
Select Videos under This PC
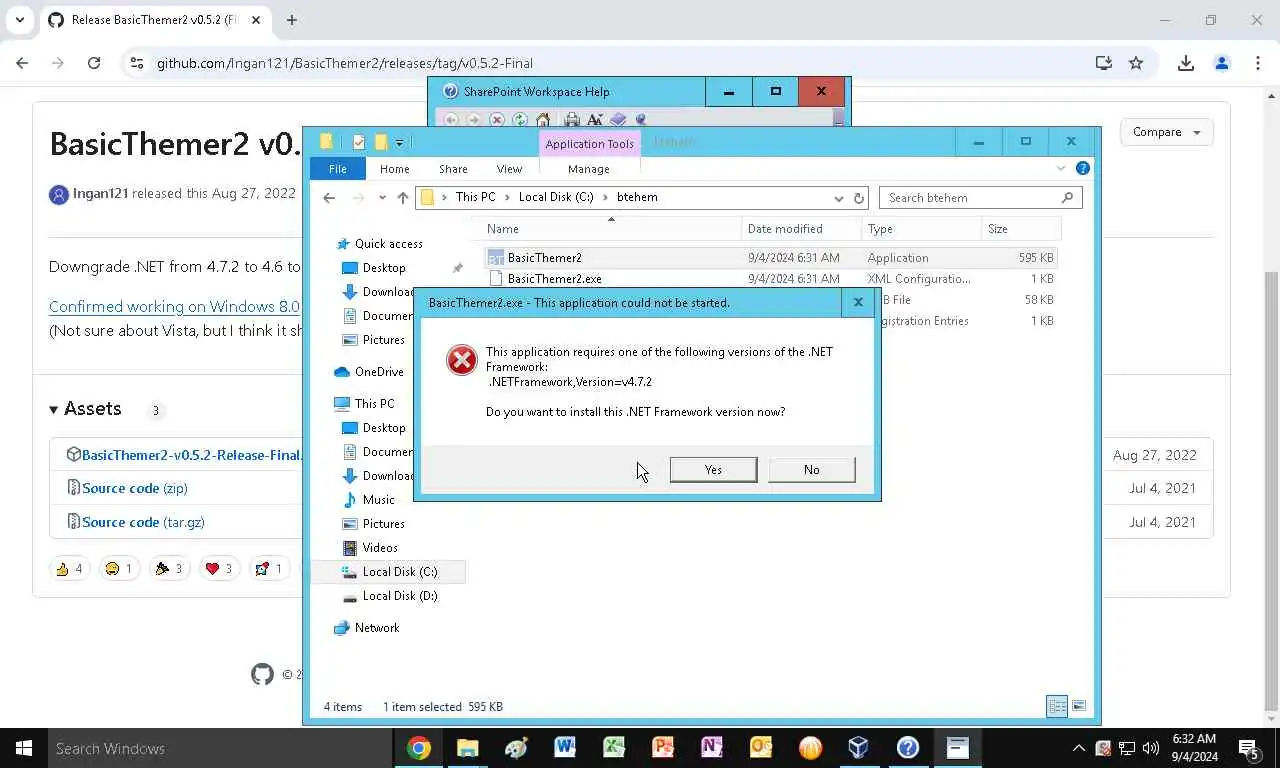[x=380, y=548]
